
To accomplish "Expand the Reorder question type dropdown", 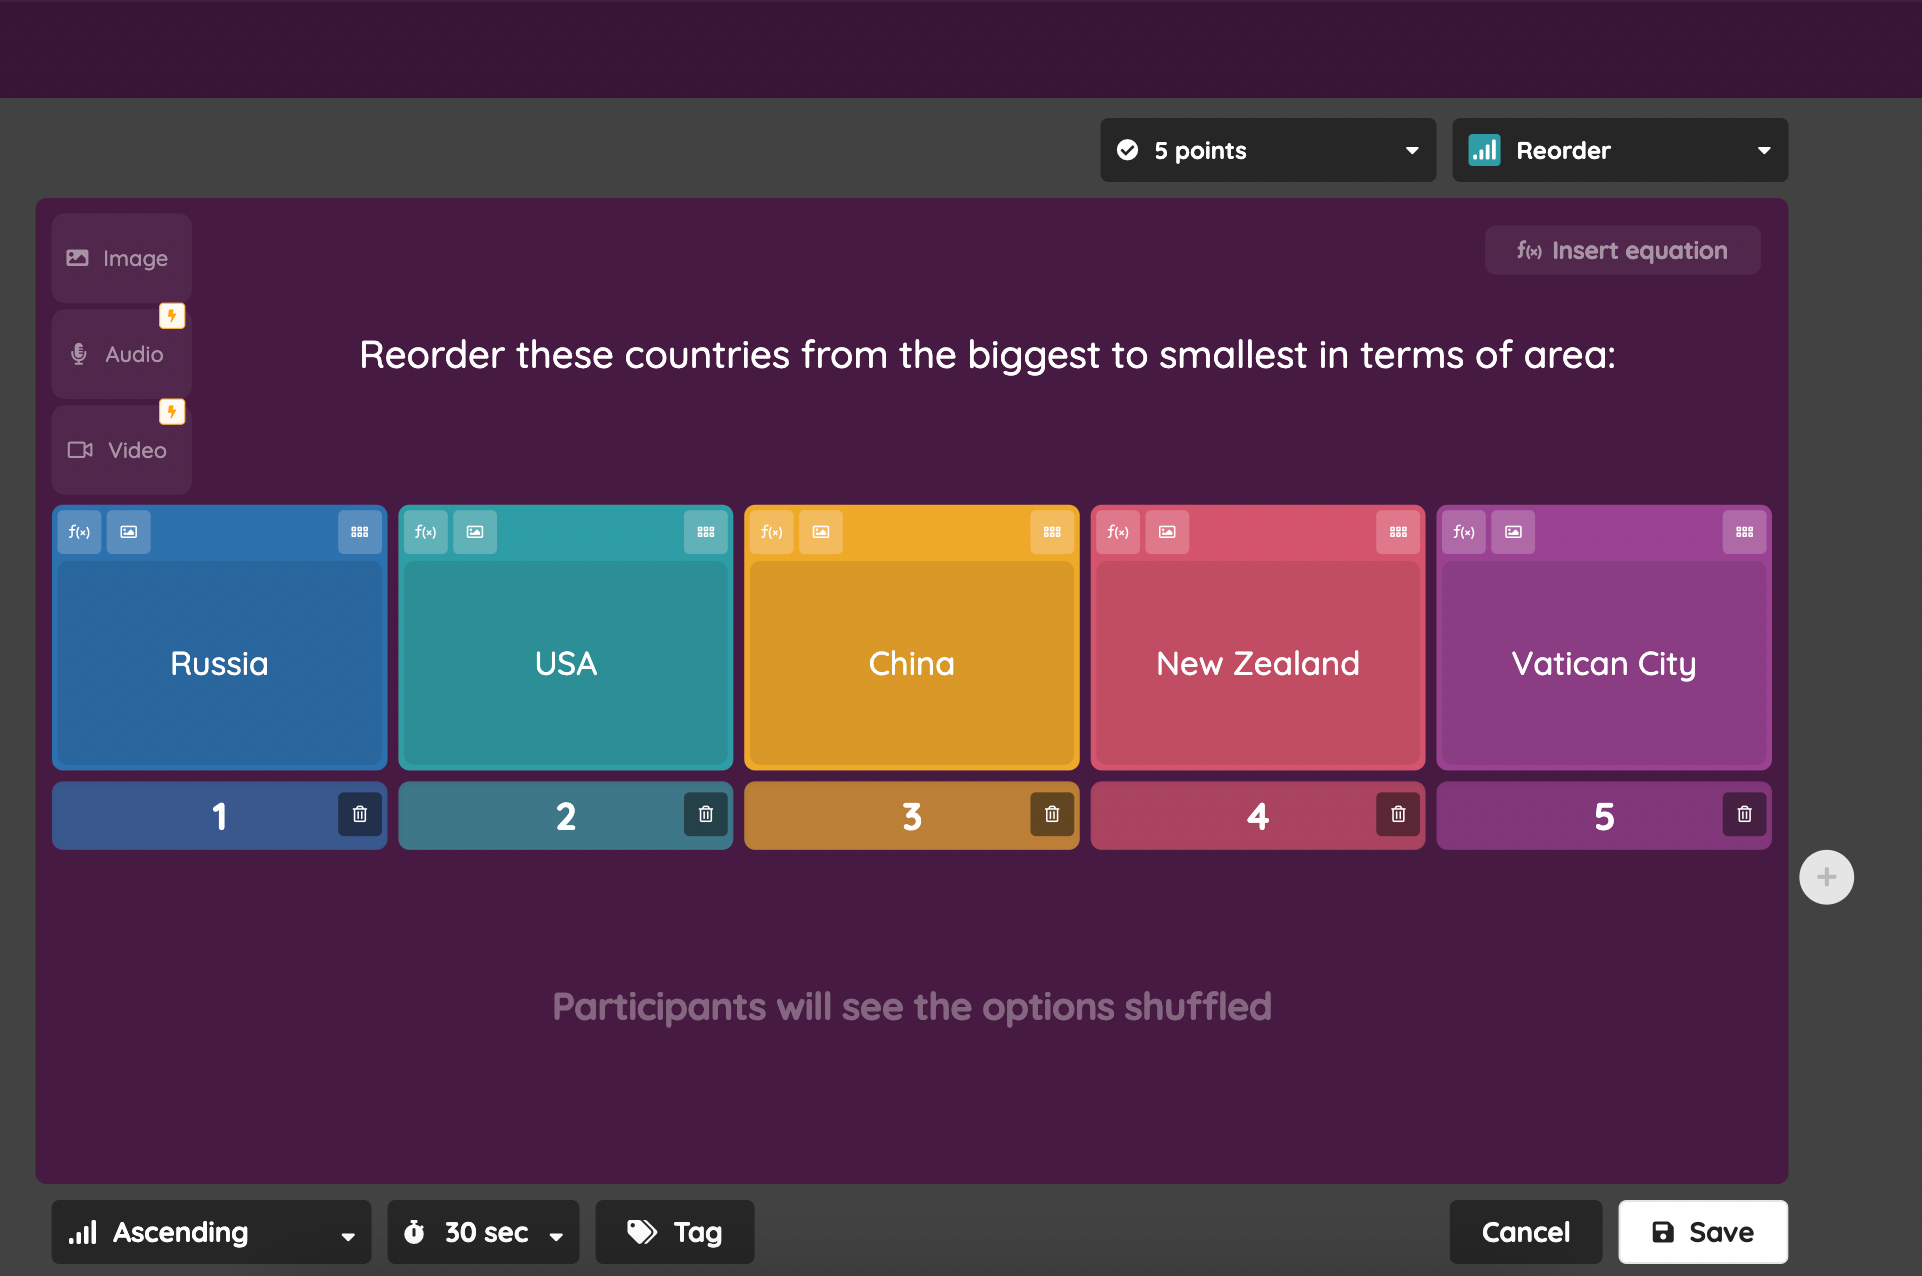I will 1619,150.
